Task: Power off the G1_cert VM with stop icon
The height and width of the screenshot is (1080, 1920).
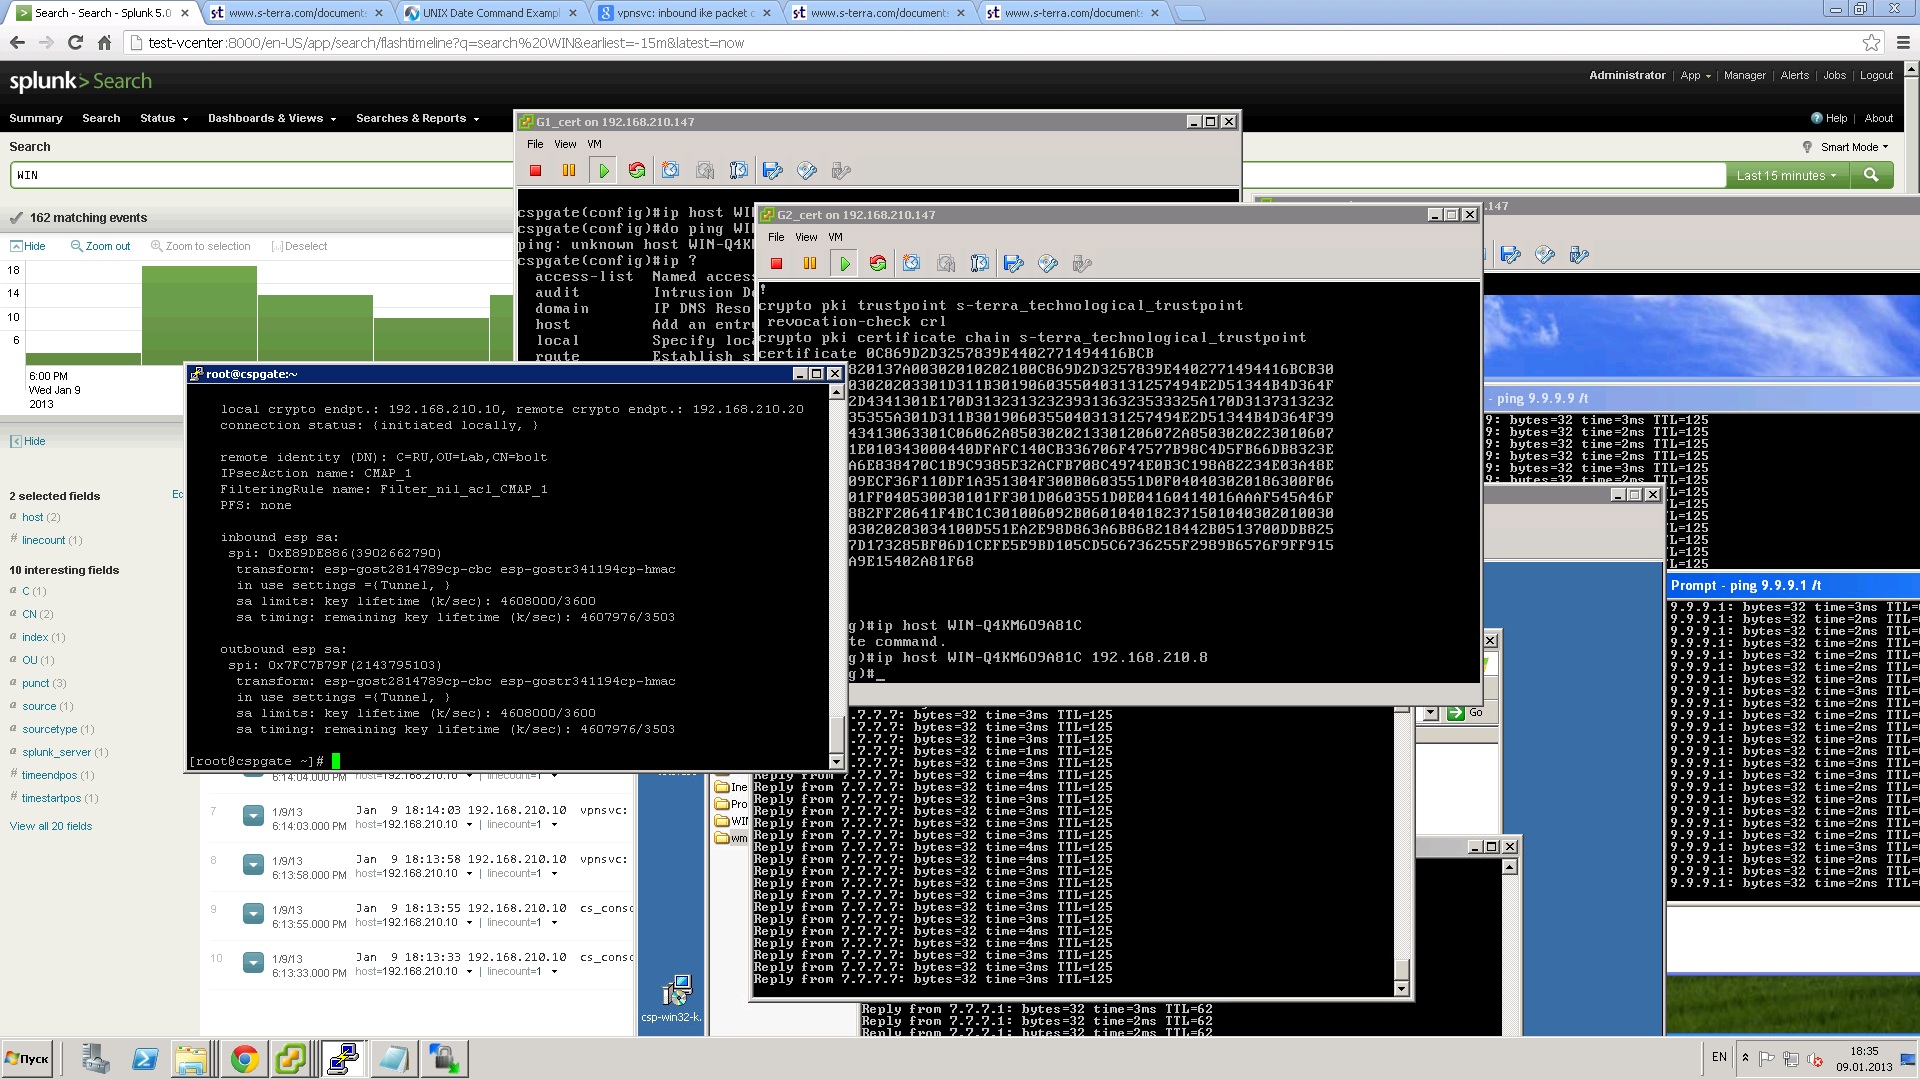Action: 536,171
